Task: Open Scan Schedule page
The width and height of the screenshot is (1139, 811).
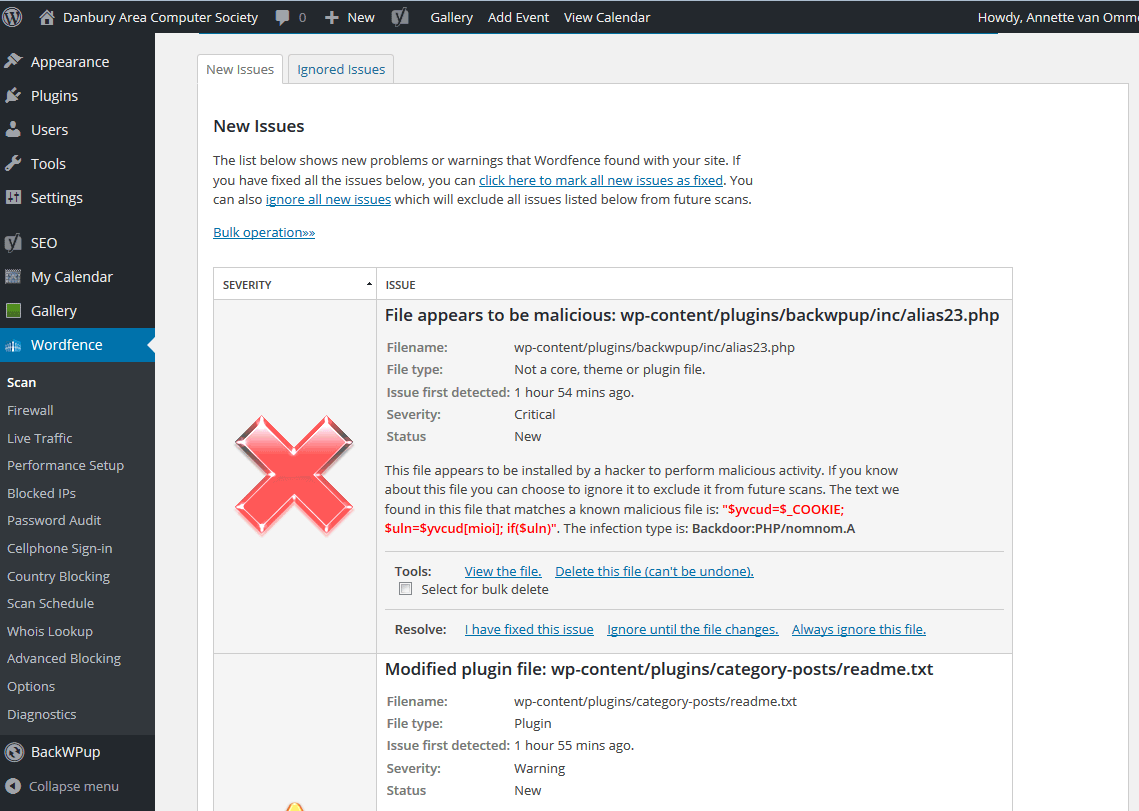Action: 50,603
